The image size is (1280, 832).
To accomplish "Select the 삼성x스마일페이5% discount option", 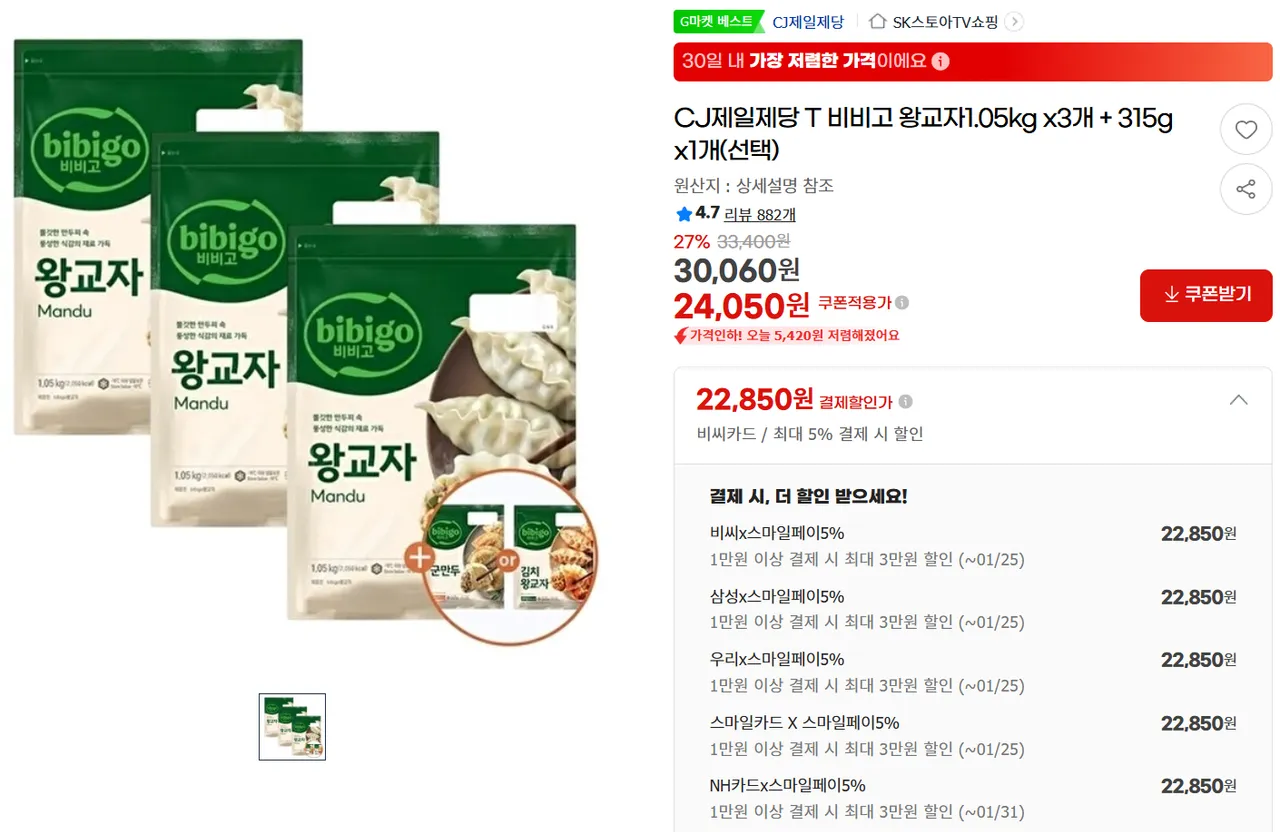I will pyautogui.click(x=973, y=609).
